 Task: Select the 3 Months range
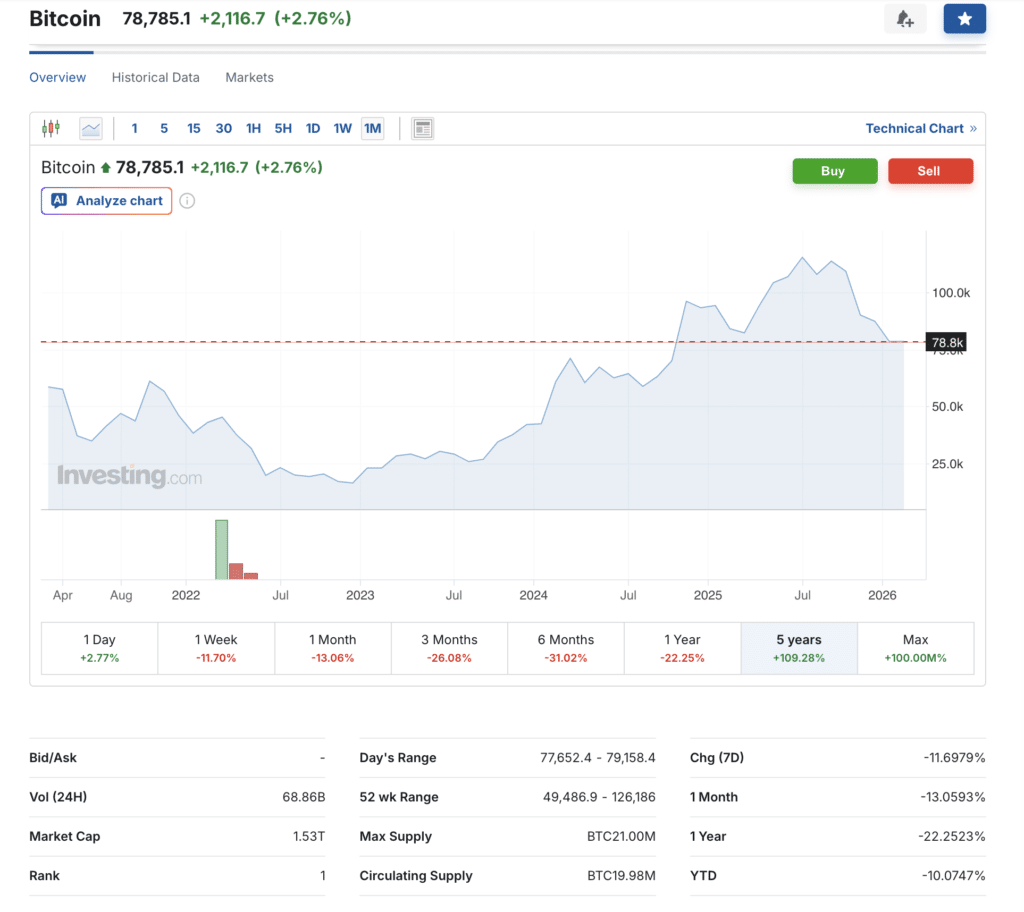click(x=449, y=648)
